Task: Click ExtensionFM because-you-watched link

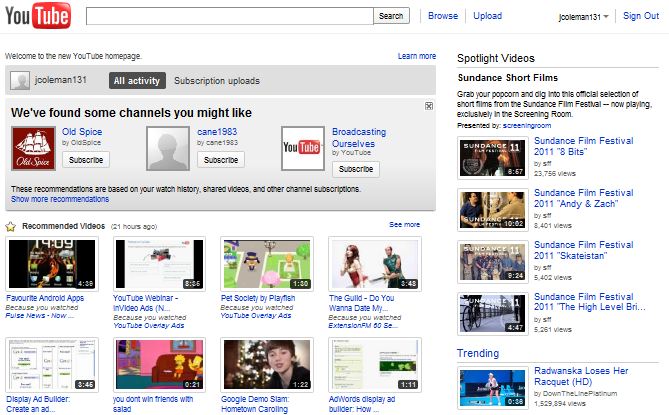Action: (363, 325)
